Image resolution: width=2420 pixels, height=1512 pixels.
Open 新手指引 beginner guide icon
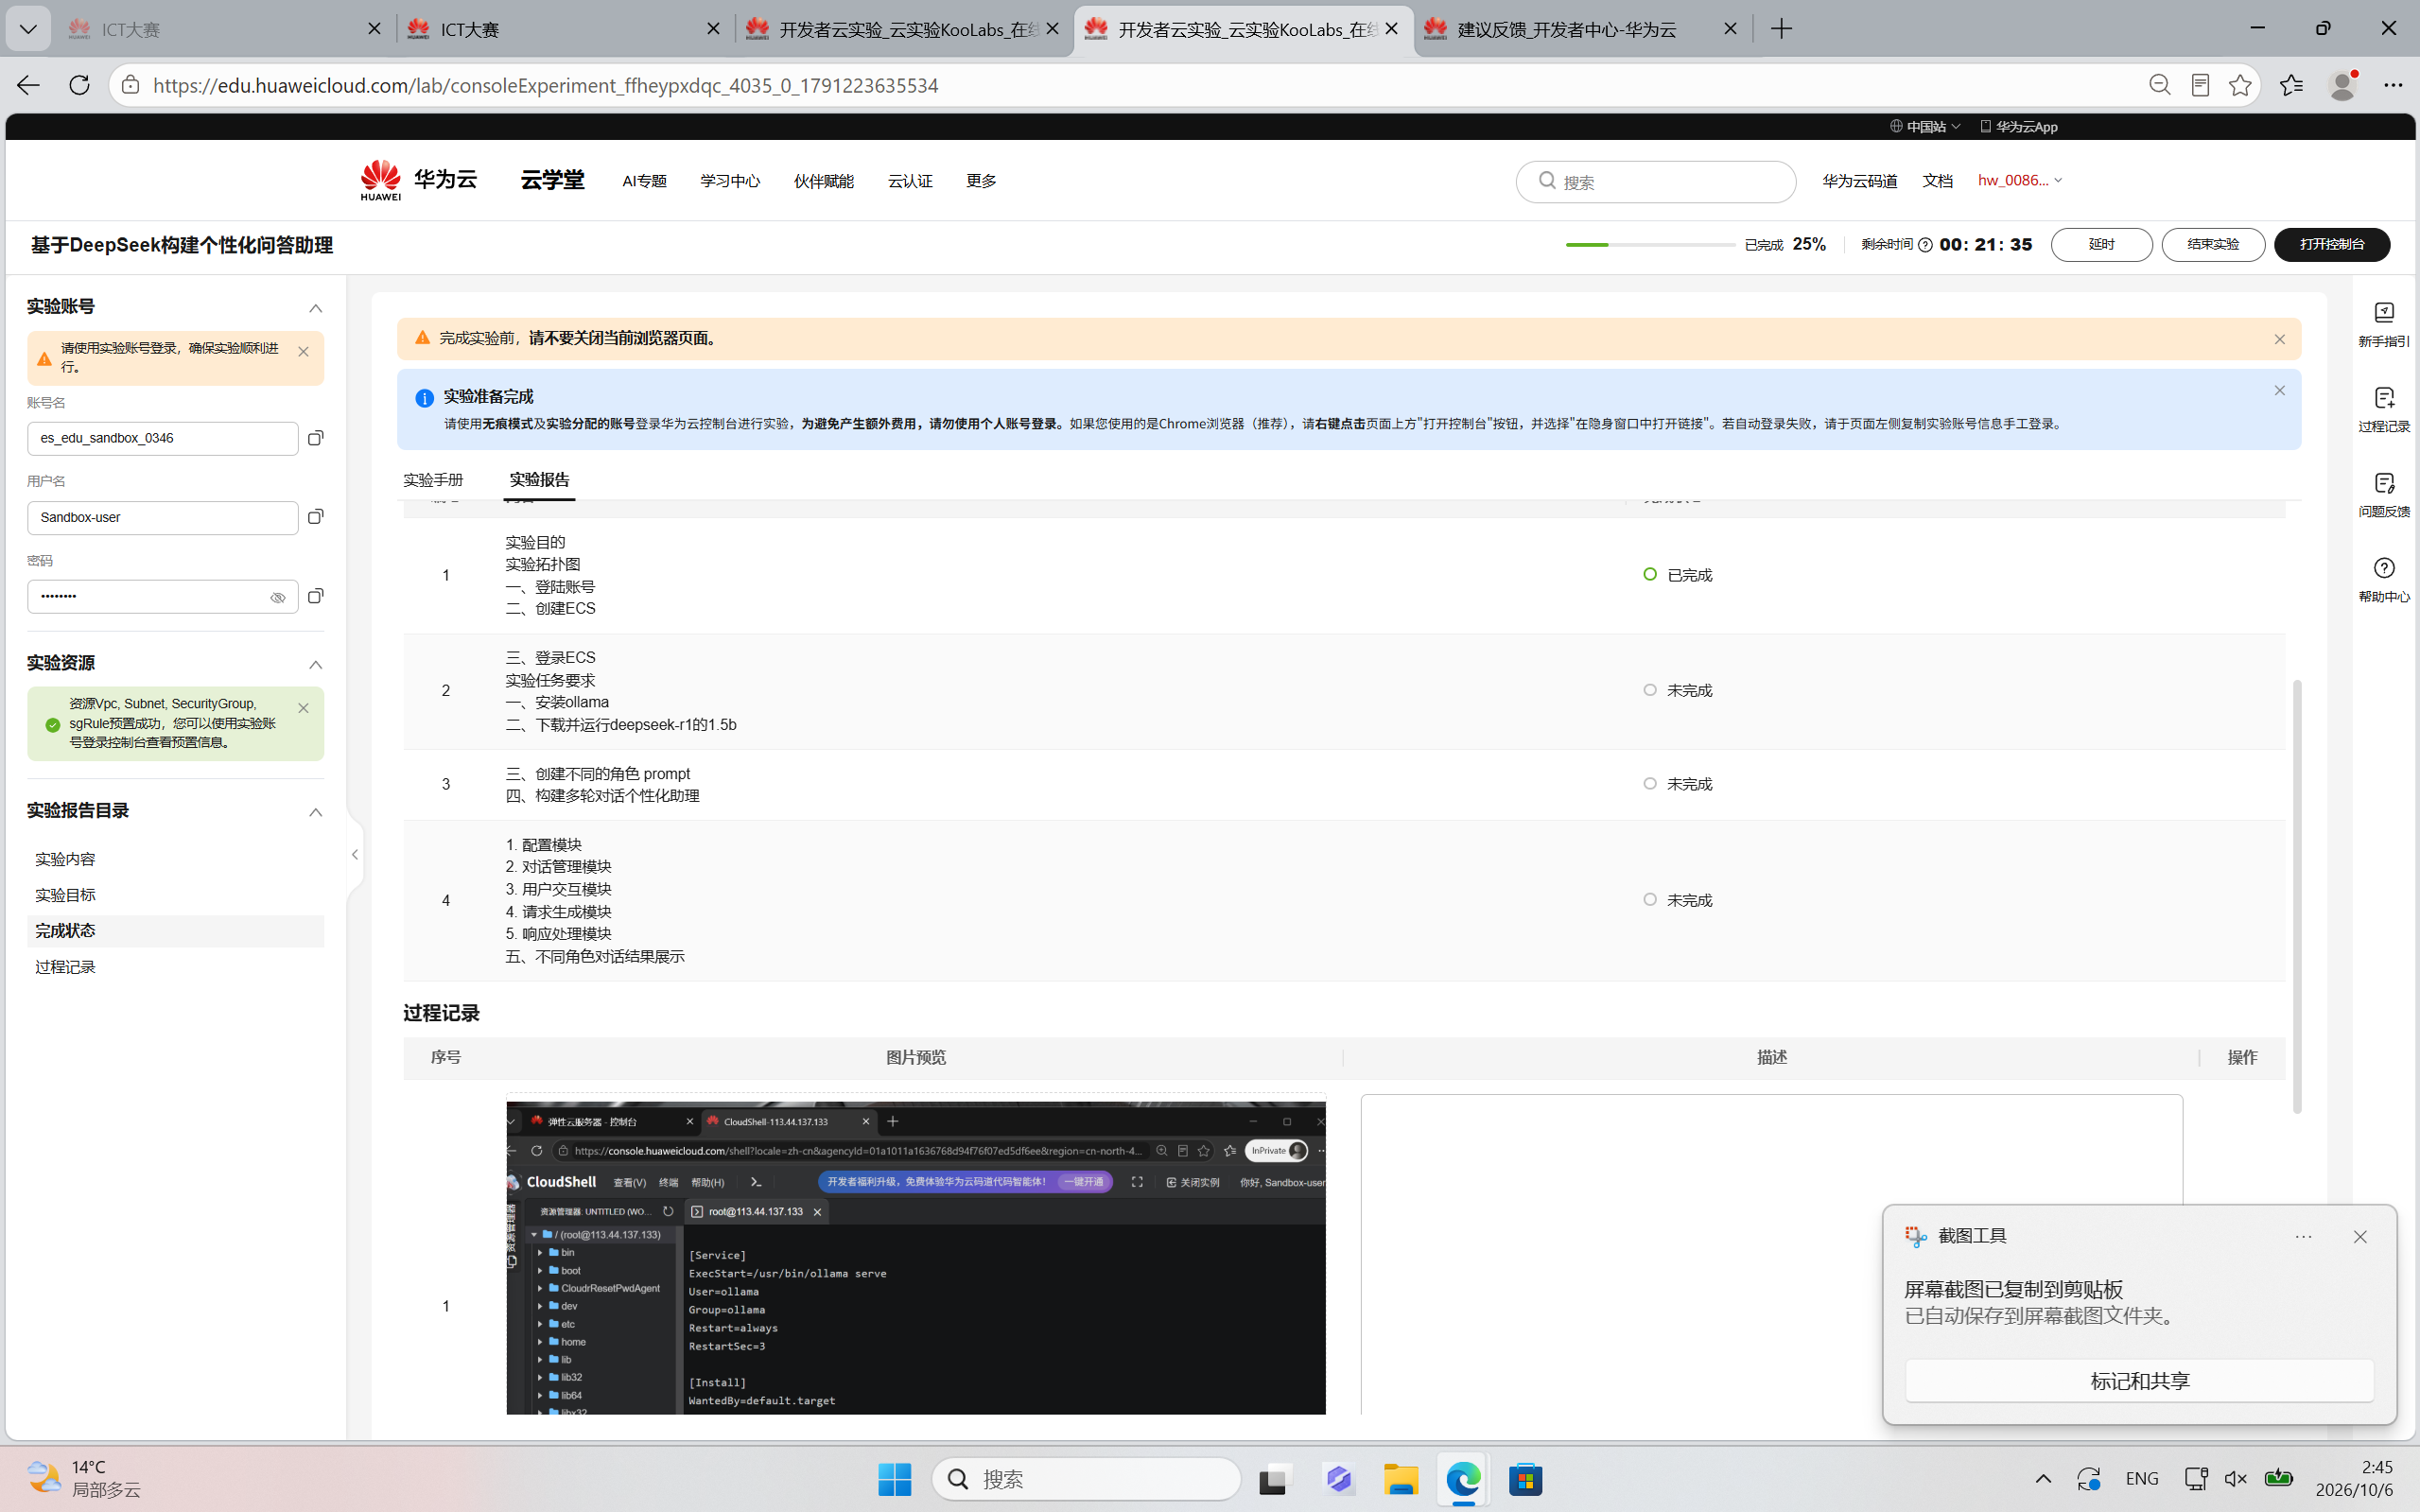(2384, 324)
